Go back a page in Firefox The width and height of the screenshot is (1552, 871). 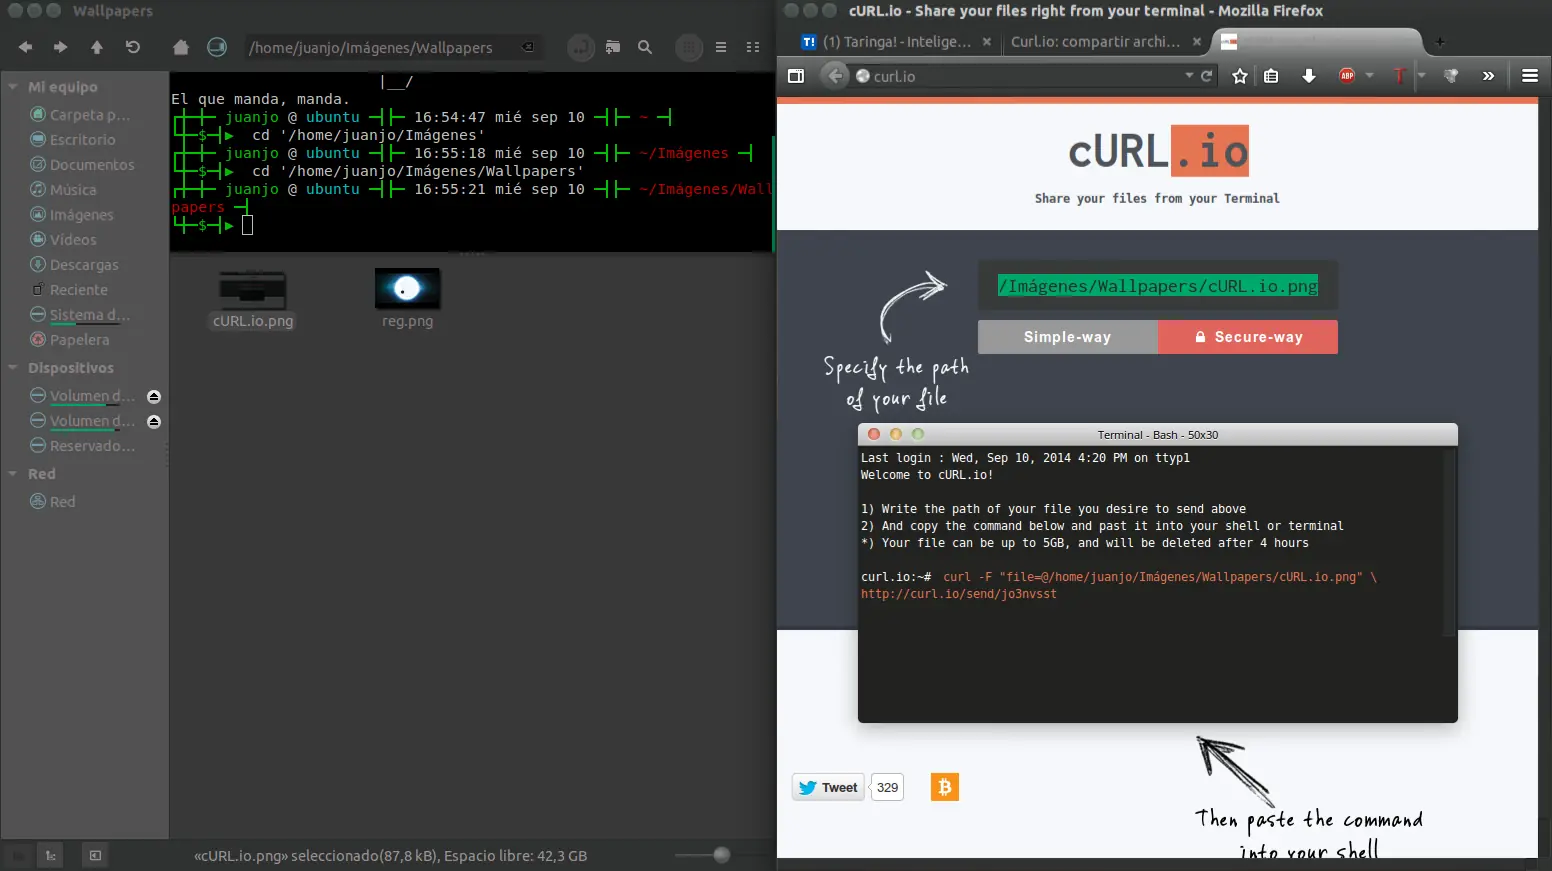pos(835,76)
